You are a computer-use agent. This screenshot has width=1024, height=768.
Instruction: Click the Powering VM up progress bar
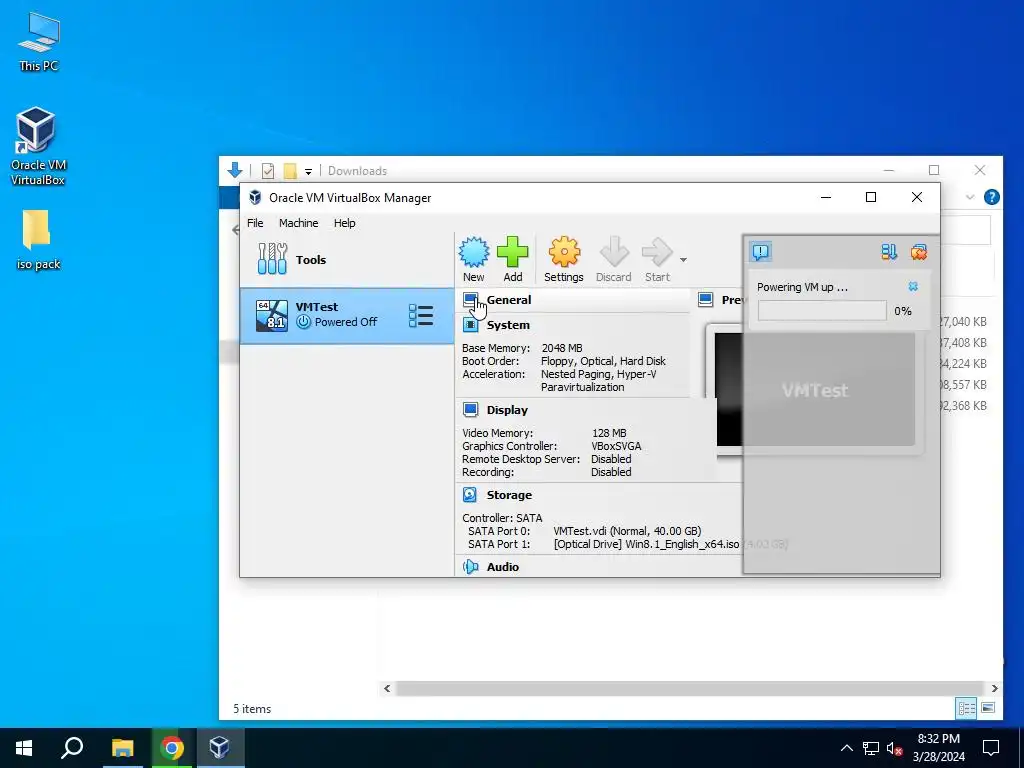[x=822, y=311]
